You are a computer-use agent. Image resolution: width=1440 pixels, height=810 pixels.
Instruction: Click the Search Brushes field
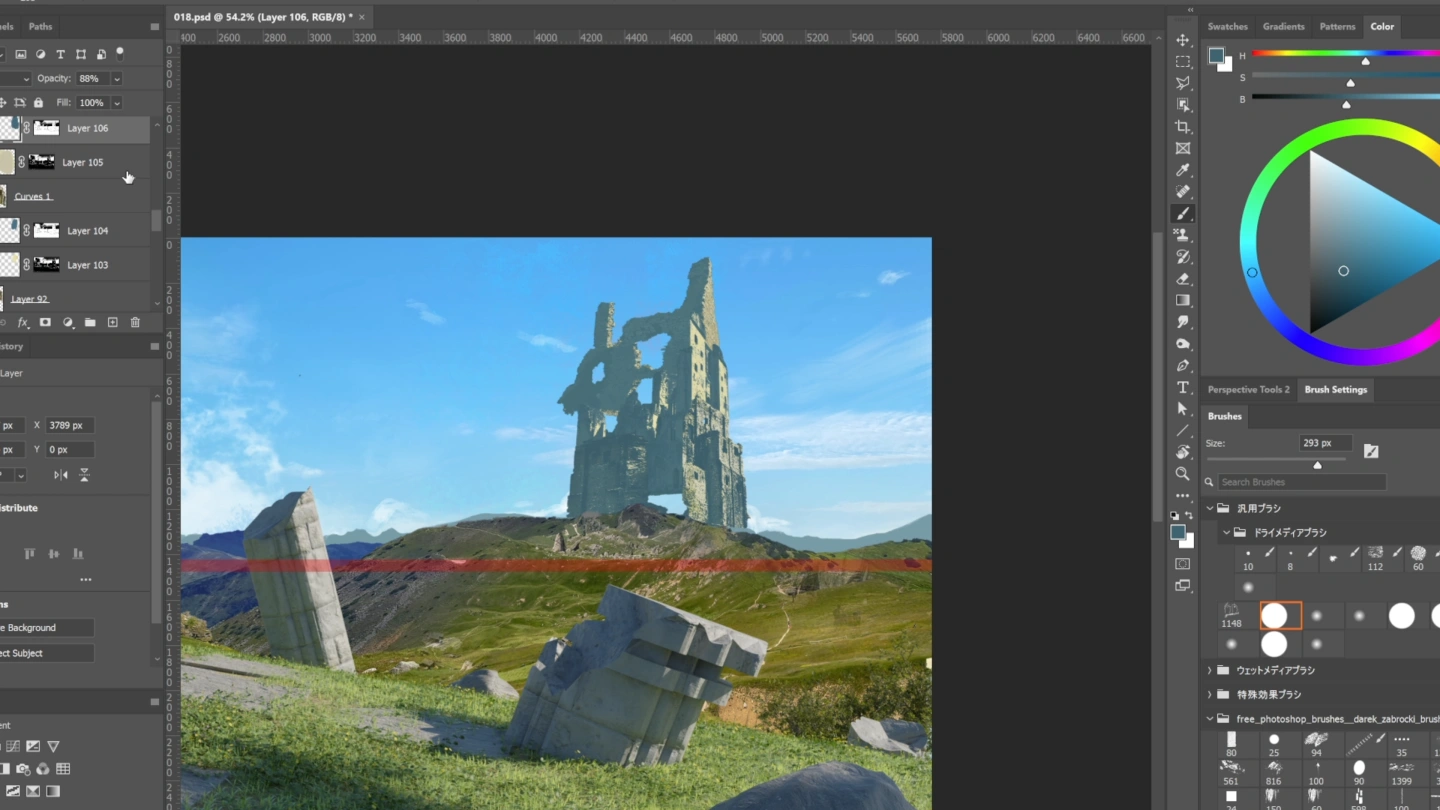click(x=1300, y=482)
